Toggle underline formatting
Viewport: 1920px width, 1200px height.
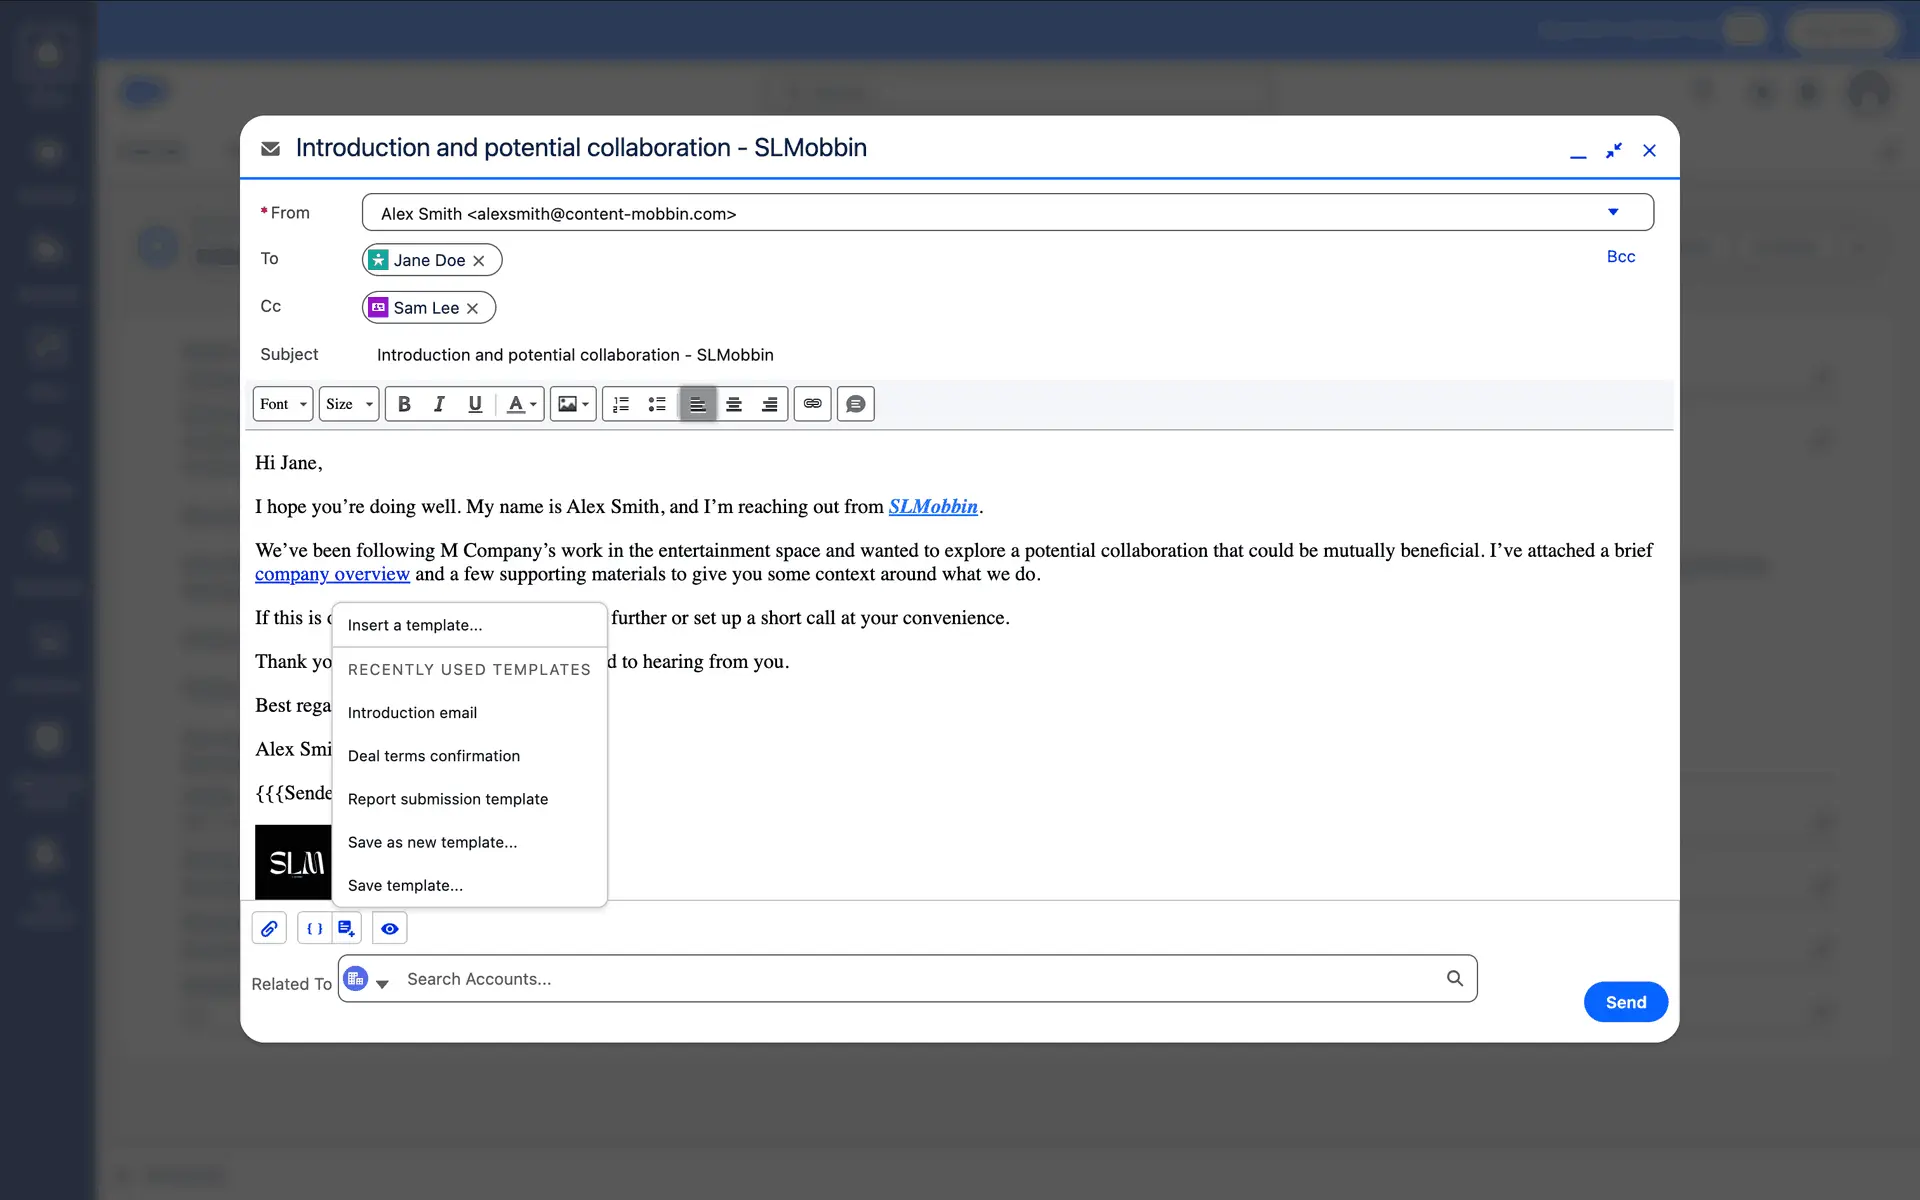click(475, 404)
